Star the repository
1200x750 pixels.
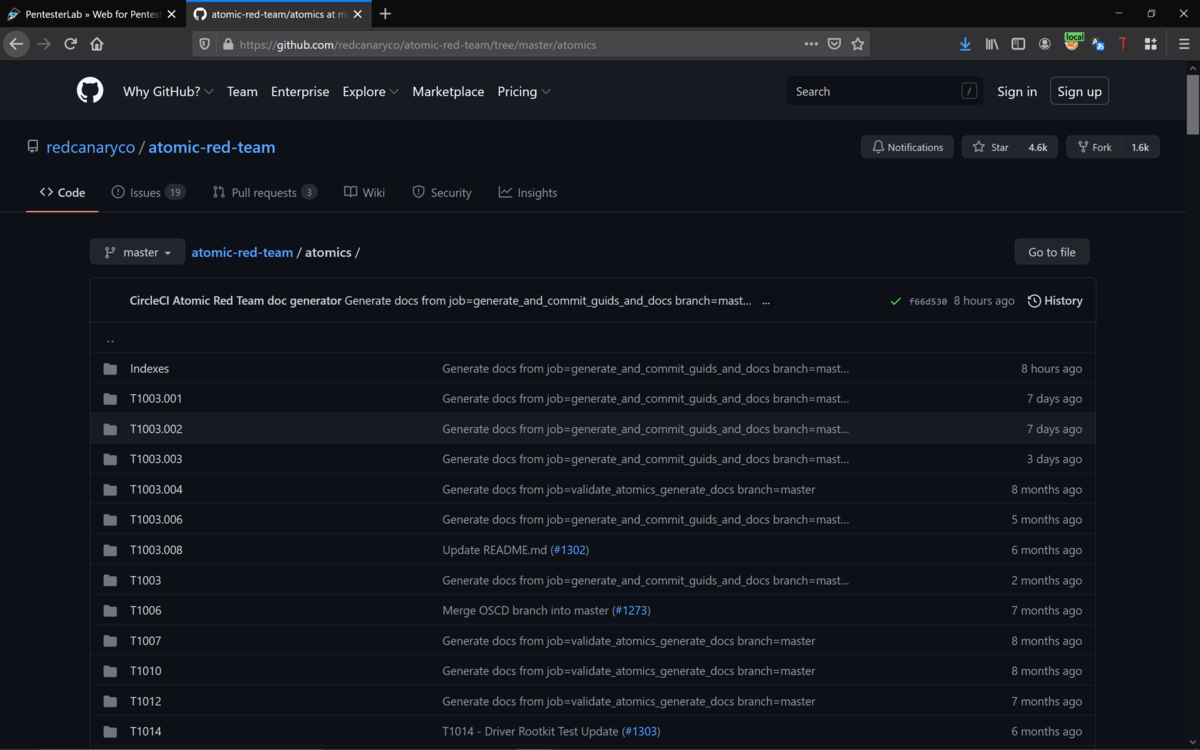pyautogui.click(x=990, y=147)
